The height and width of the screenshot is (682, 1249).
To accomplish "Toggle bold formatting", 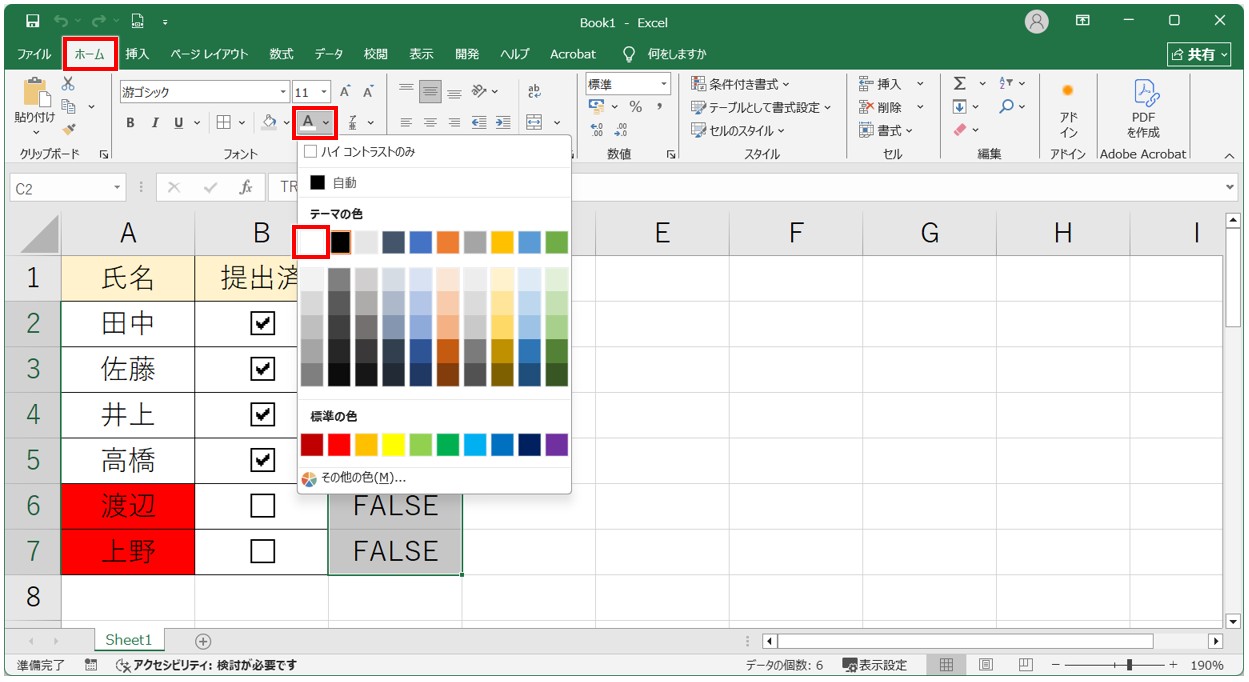I will [130, 123].
